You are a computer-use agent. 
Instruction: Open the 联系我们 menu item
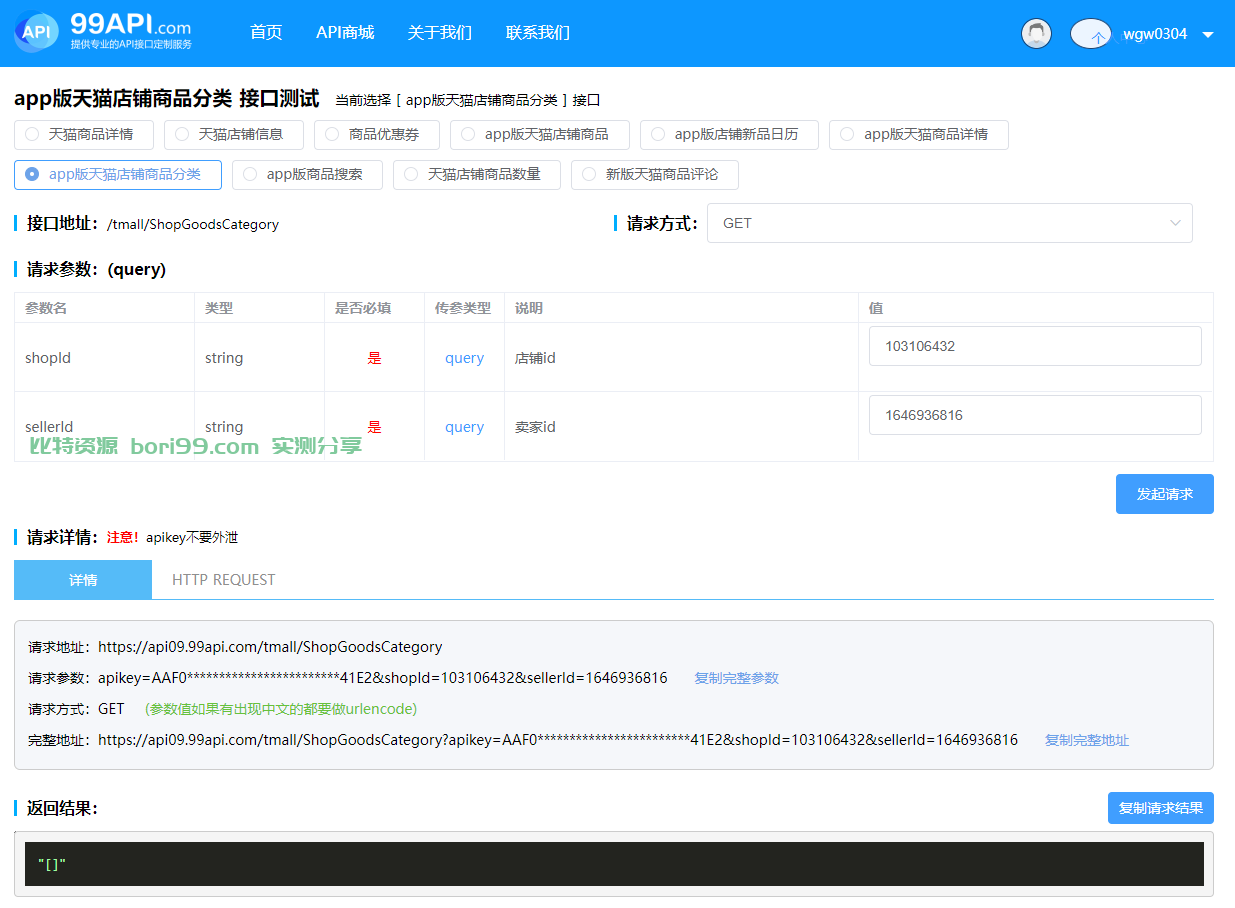538,33
